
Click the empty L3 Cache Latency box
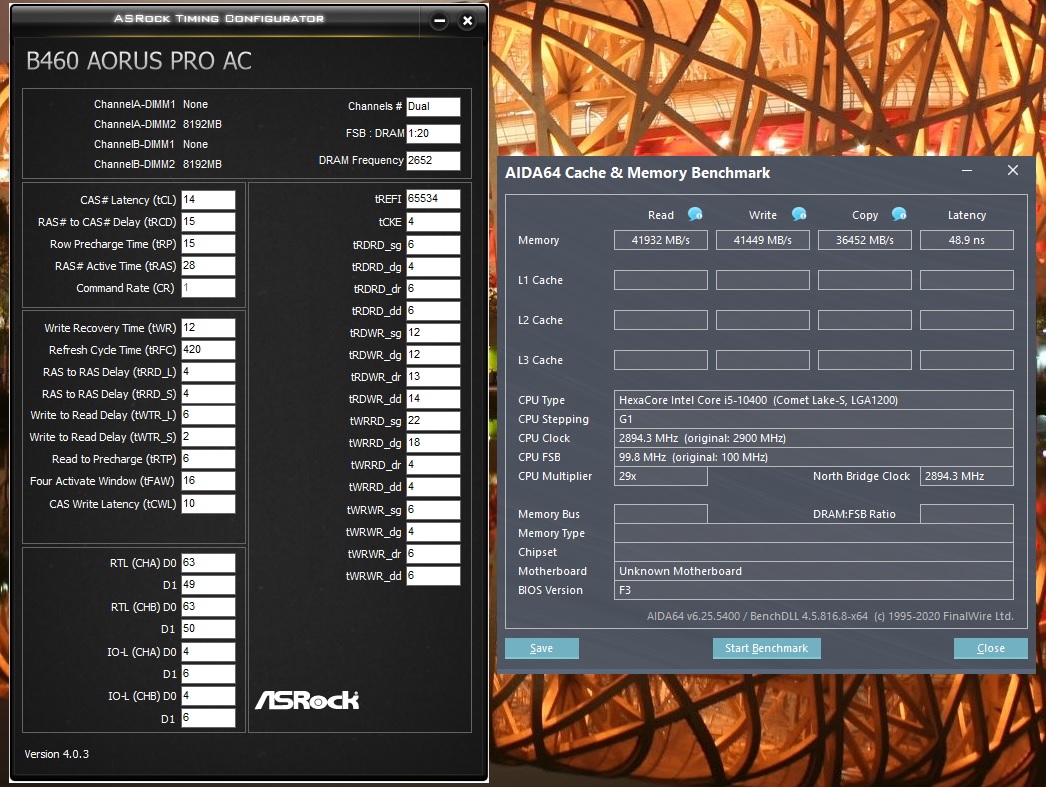point(967,360)
